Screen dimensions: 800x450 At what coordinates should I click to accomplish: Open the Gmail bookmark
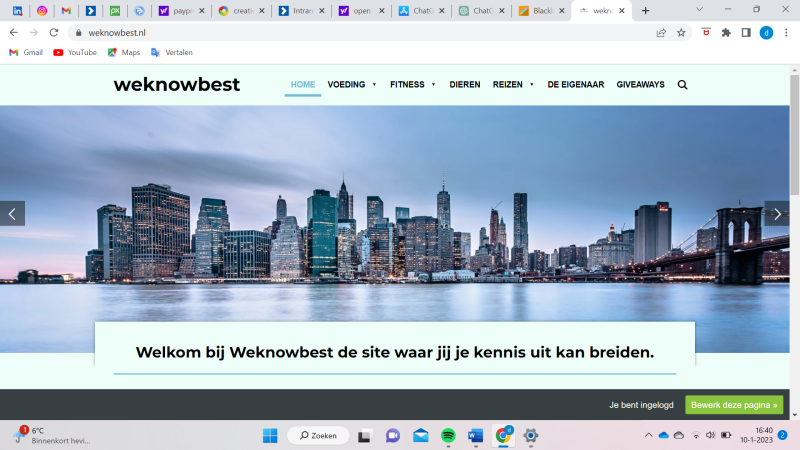coord(26,52)
